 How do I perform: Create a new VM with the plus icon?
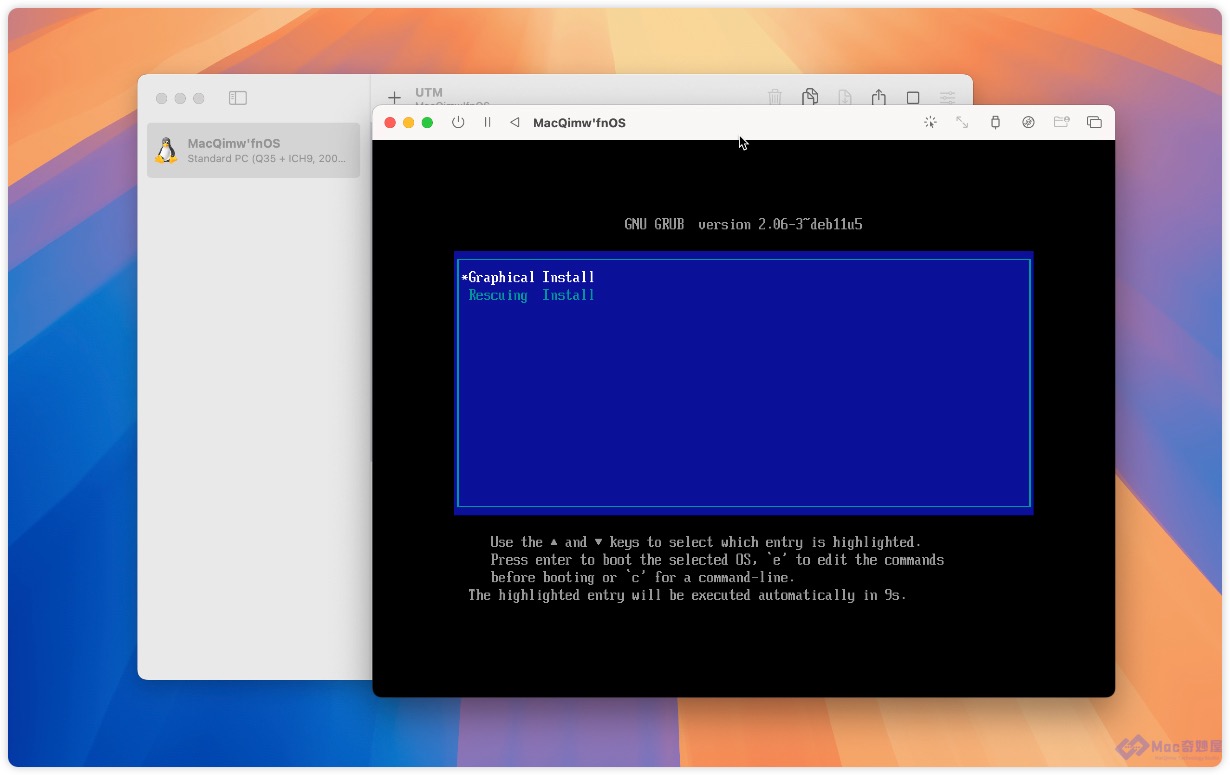click(x=394, y=97)
